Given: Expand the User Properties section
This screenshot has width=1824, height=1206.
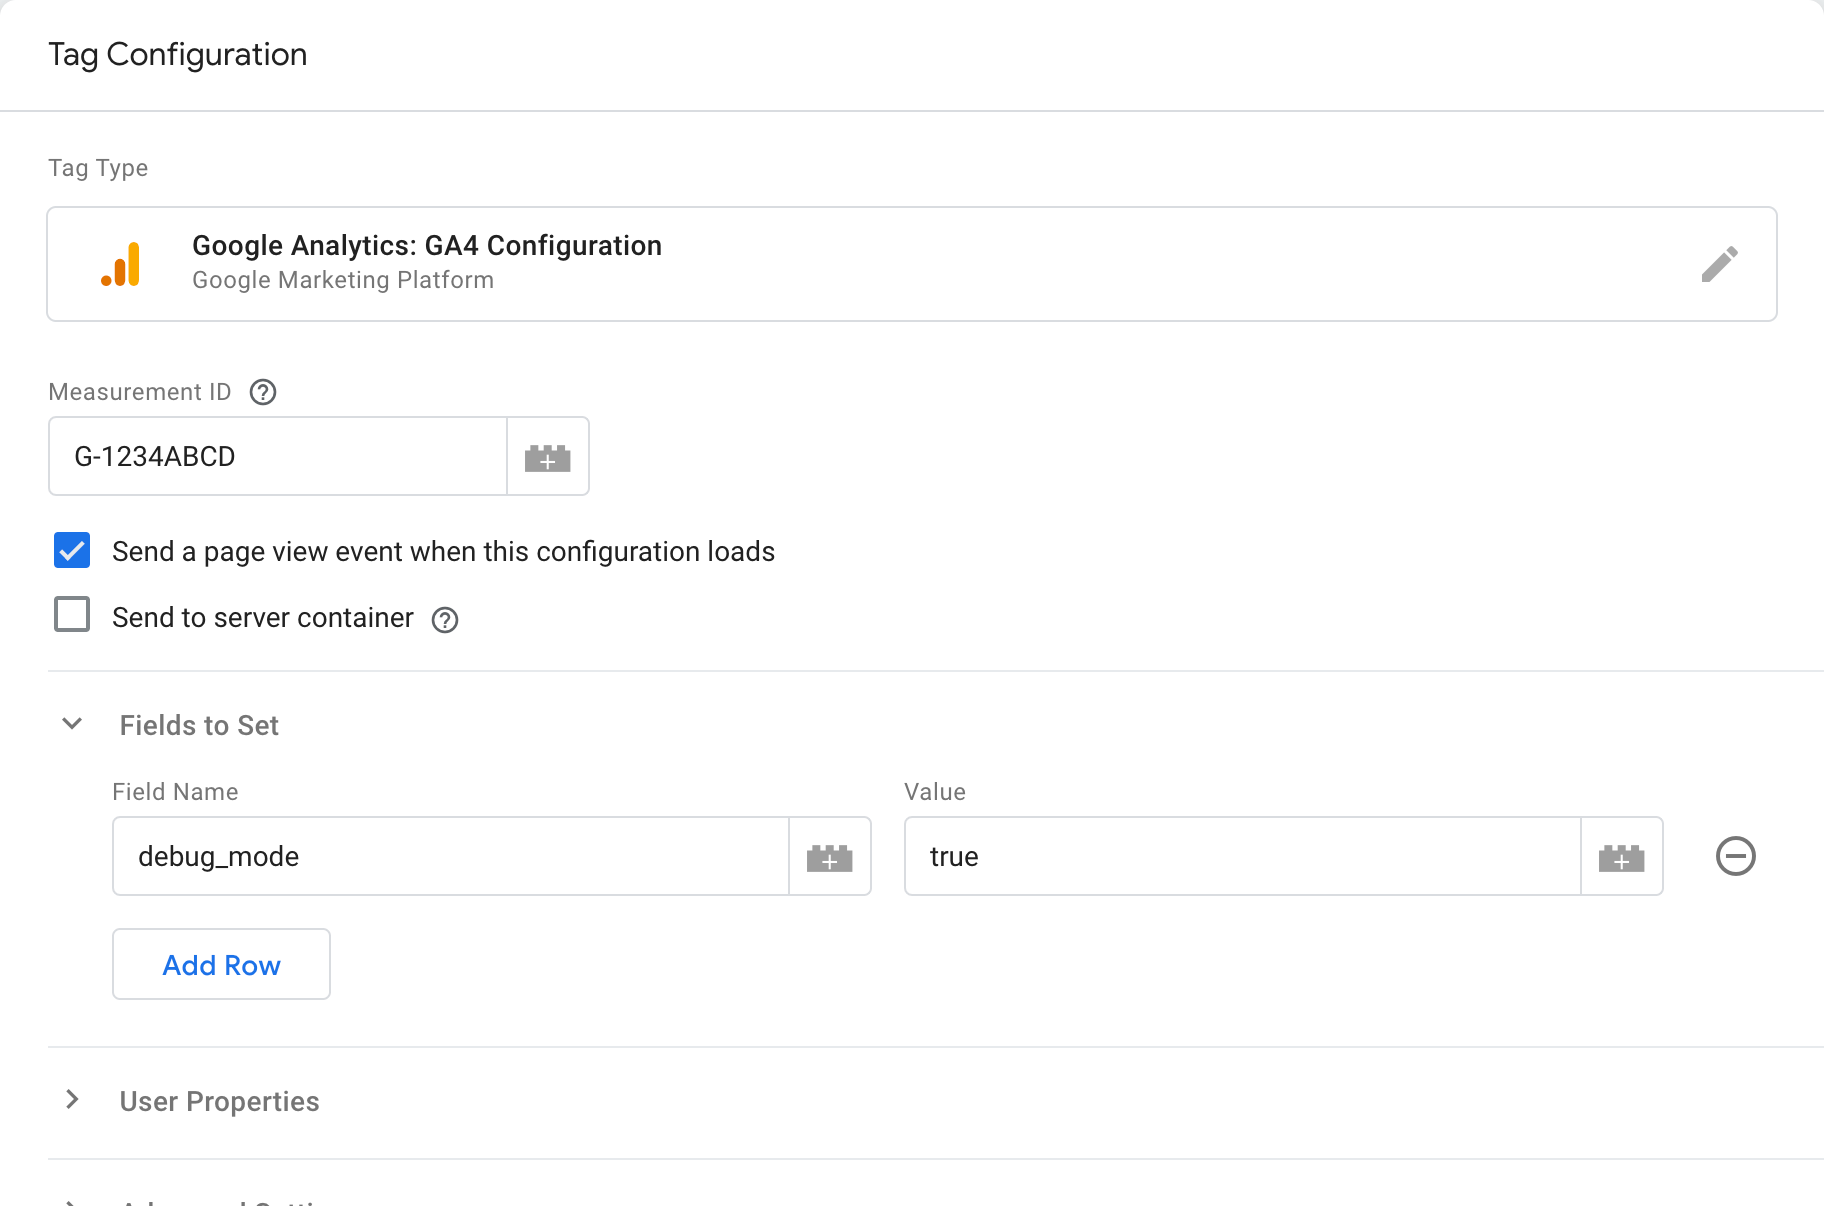Looking at the screenshot, I should pos(72,1100).
